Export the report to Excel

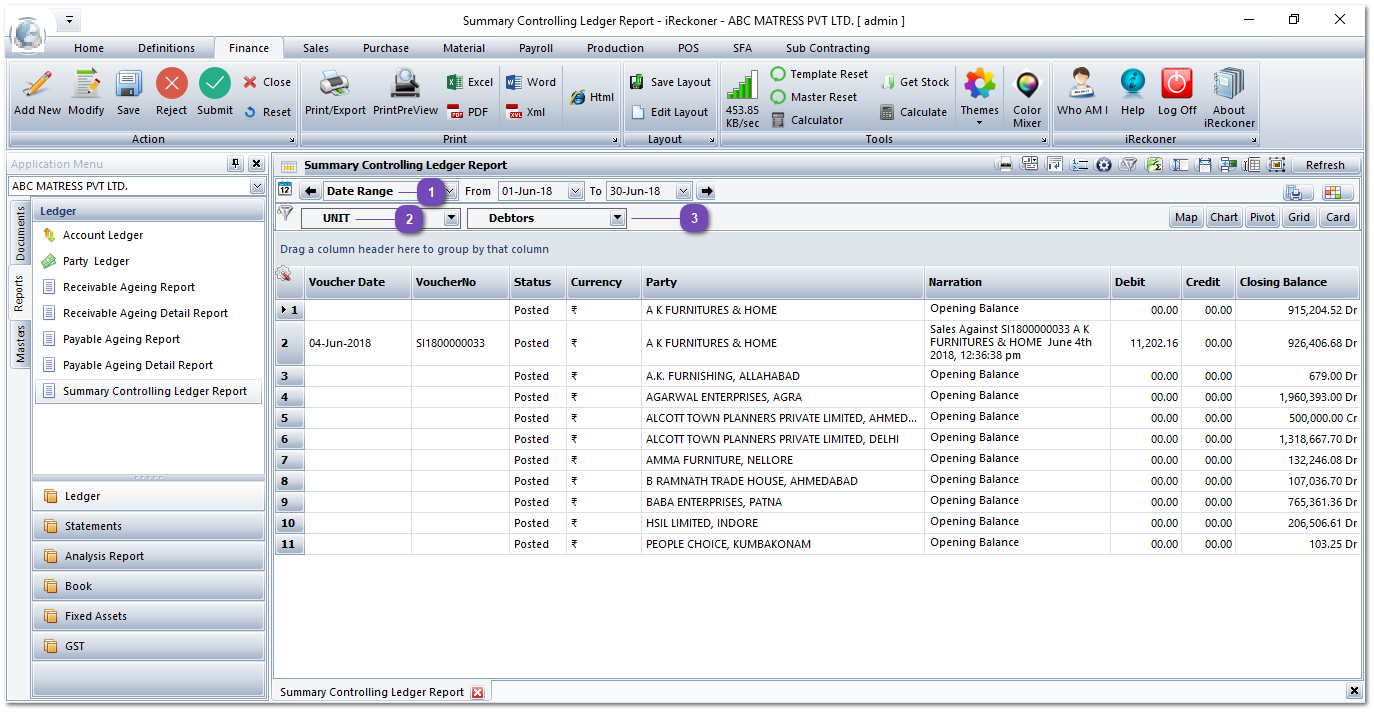468,82
